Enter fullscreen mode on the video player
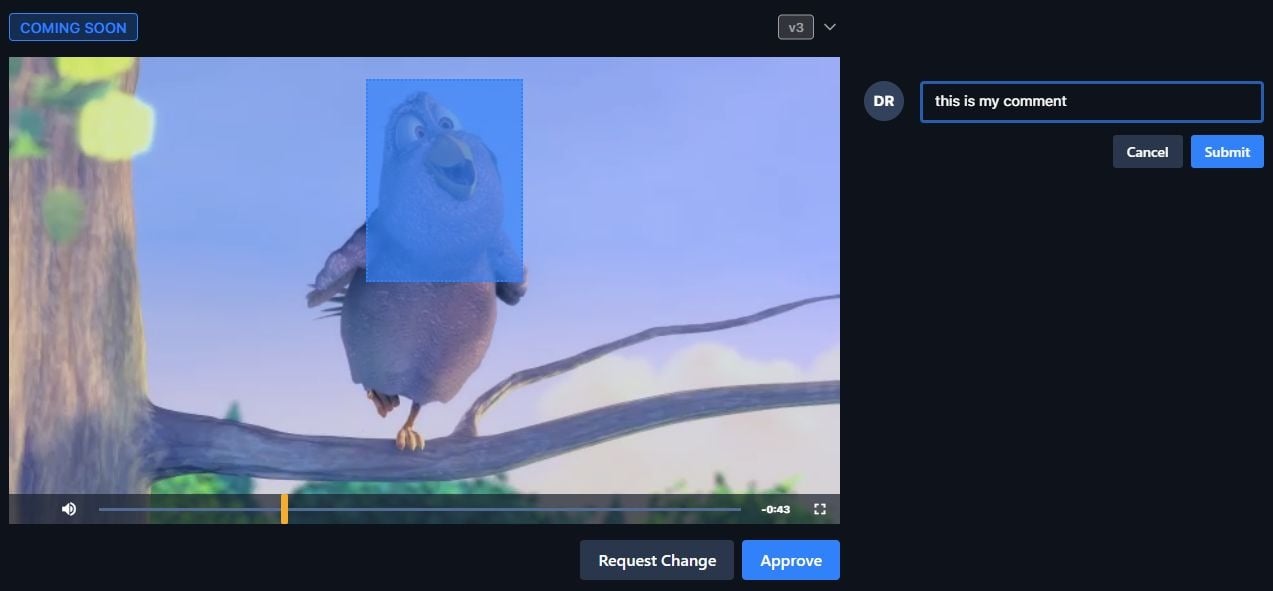Screen dimensions: 1273x591 pyautogui.click(x=820, y=509)
